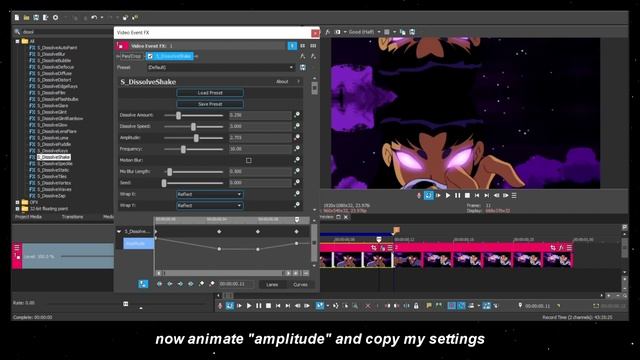Jump to the next keyframe icon

coord(180,284)
